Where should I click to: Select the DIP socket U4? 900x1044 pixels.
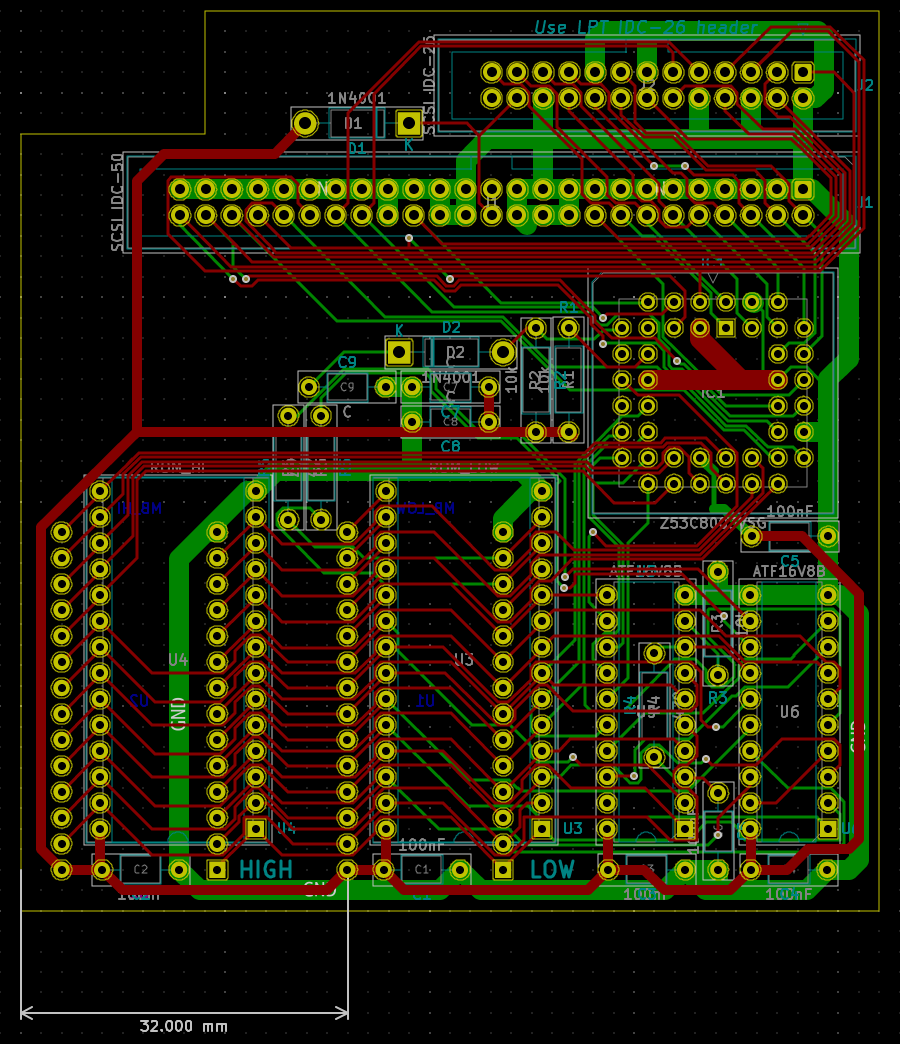(x=180, y=660)
